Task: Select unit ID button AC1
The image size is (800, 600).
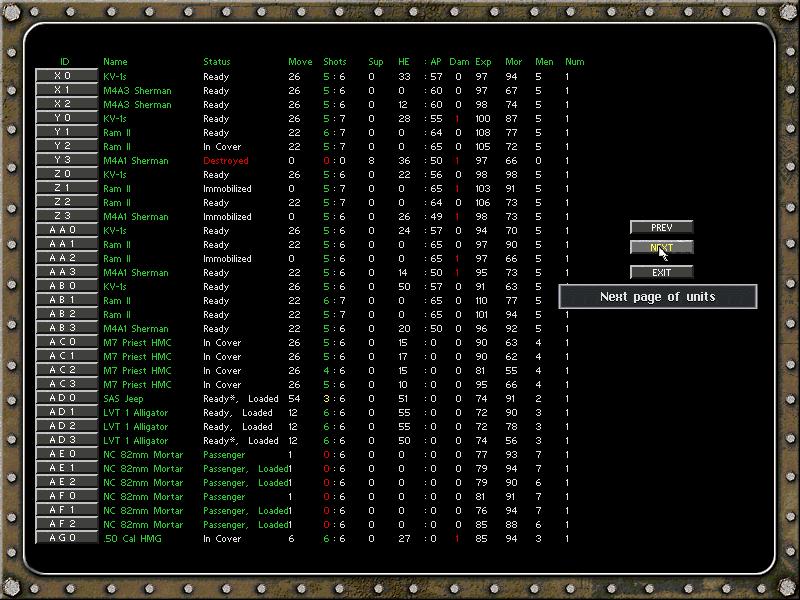Action: [x=66, y=357]
